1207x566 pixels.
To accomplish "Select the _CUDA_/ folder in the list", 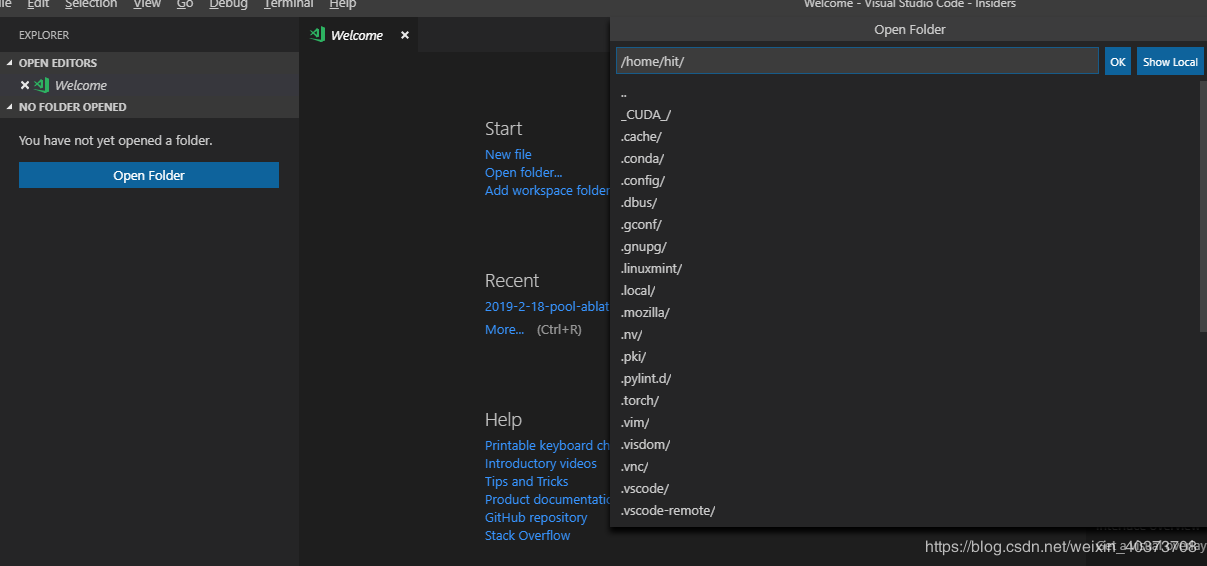I will (646, 115).
